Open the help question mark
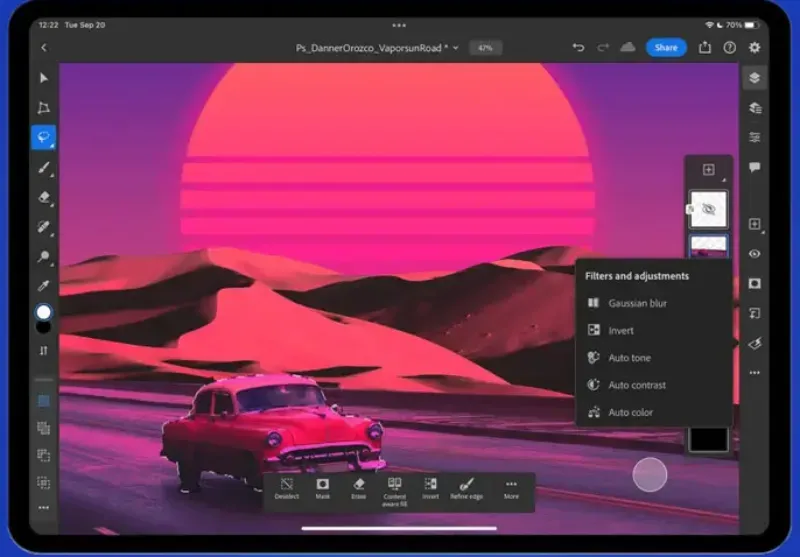The width and height of the screenshot is (800, 557). click(x=730, y=47)
